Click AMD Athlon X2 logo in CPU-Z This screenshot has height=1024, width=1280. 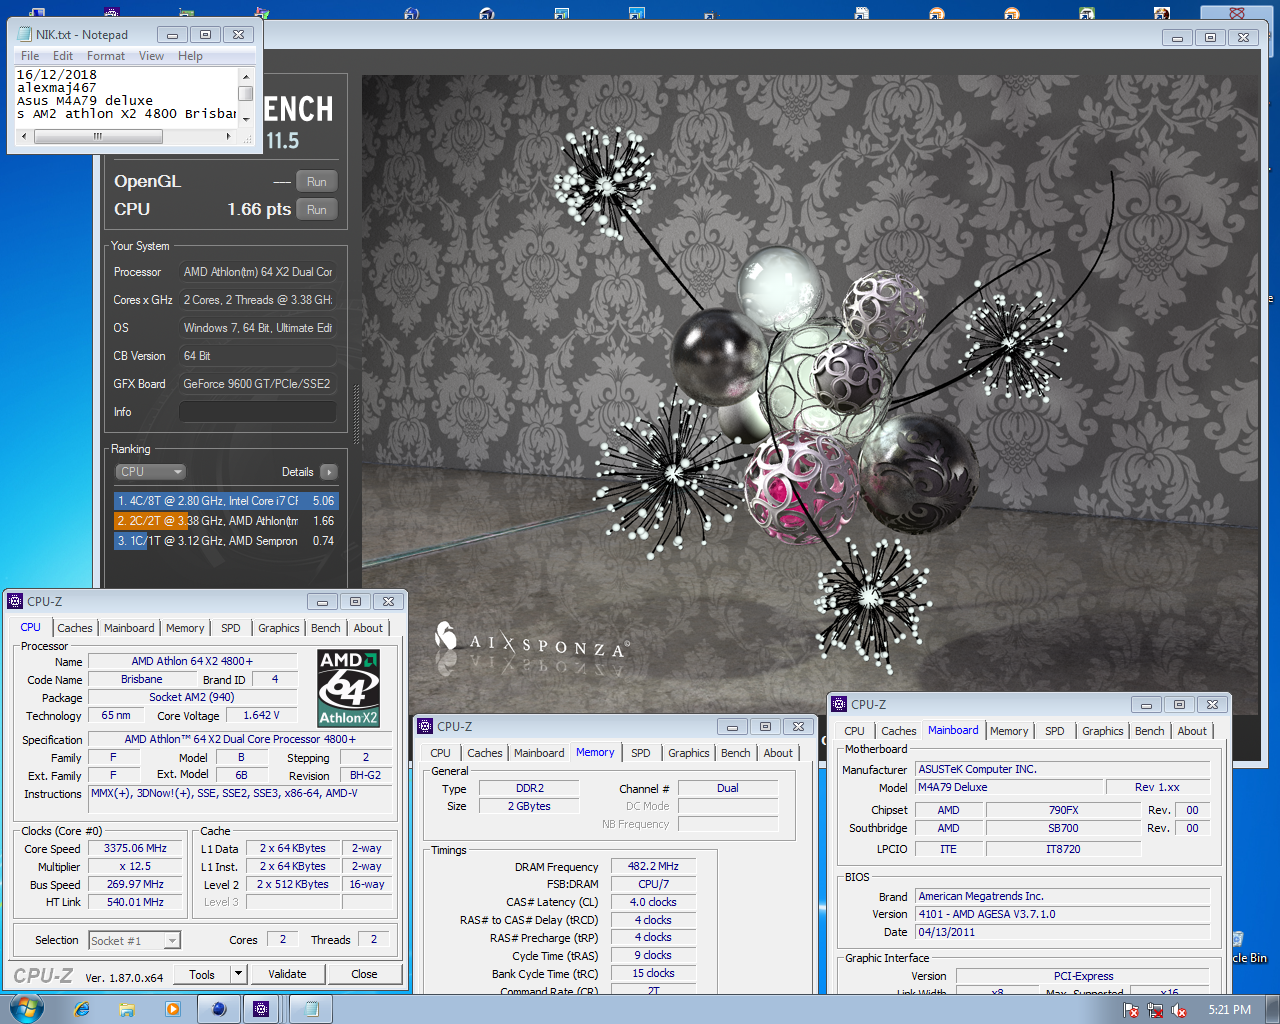[x=348, y=688]
